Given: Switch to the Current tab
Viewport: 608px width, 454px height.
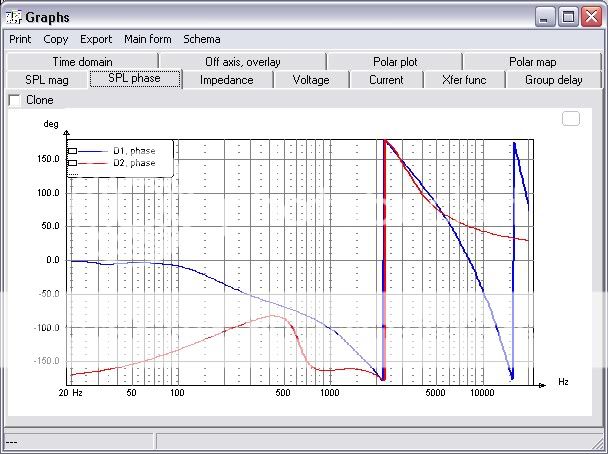Looking at the screenshot, I should click(x=386, y=79).
